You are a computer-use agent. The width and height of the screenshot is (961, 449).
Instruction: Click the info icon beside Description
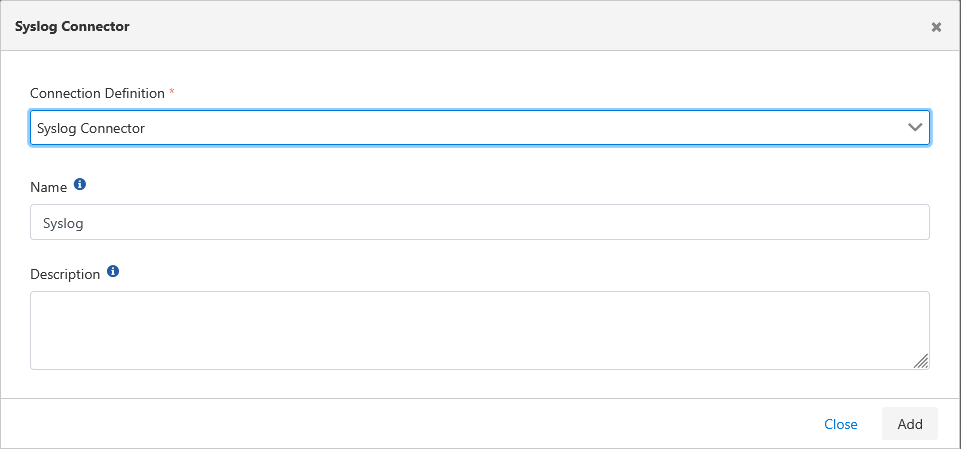pyautogui.click(x=113, y=271)
